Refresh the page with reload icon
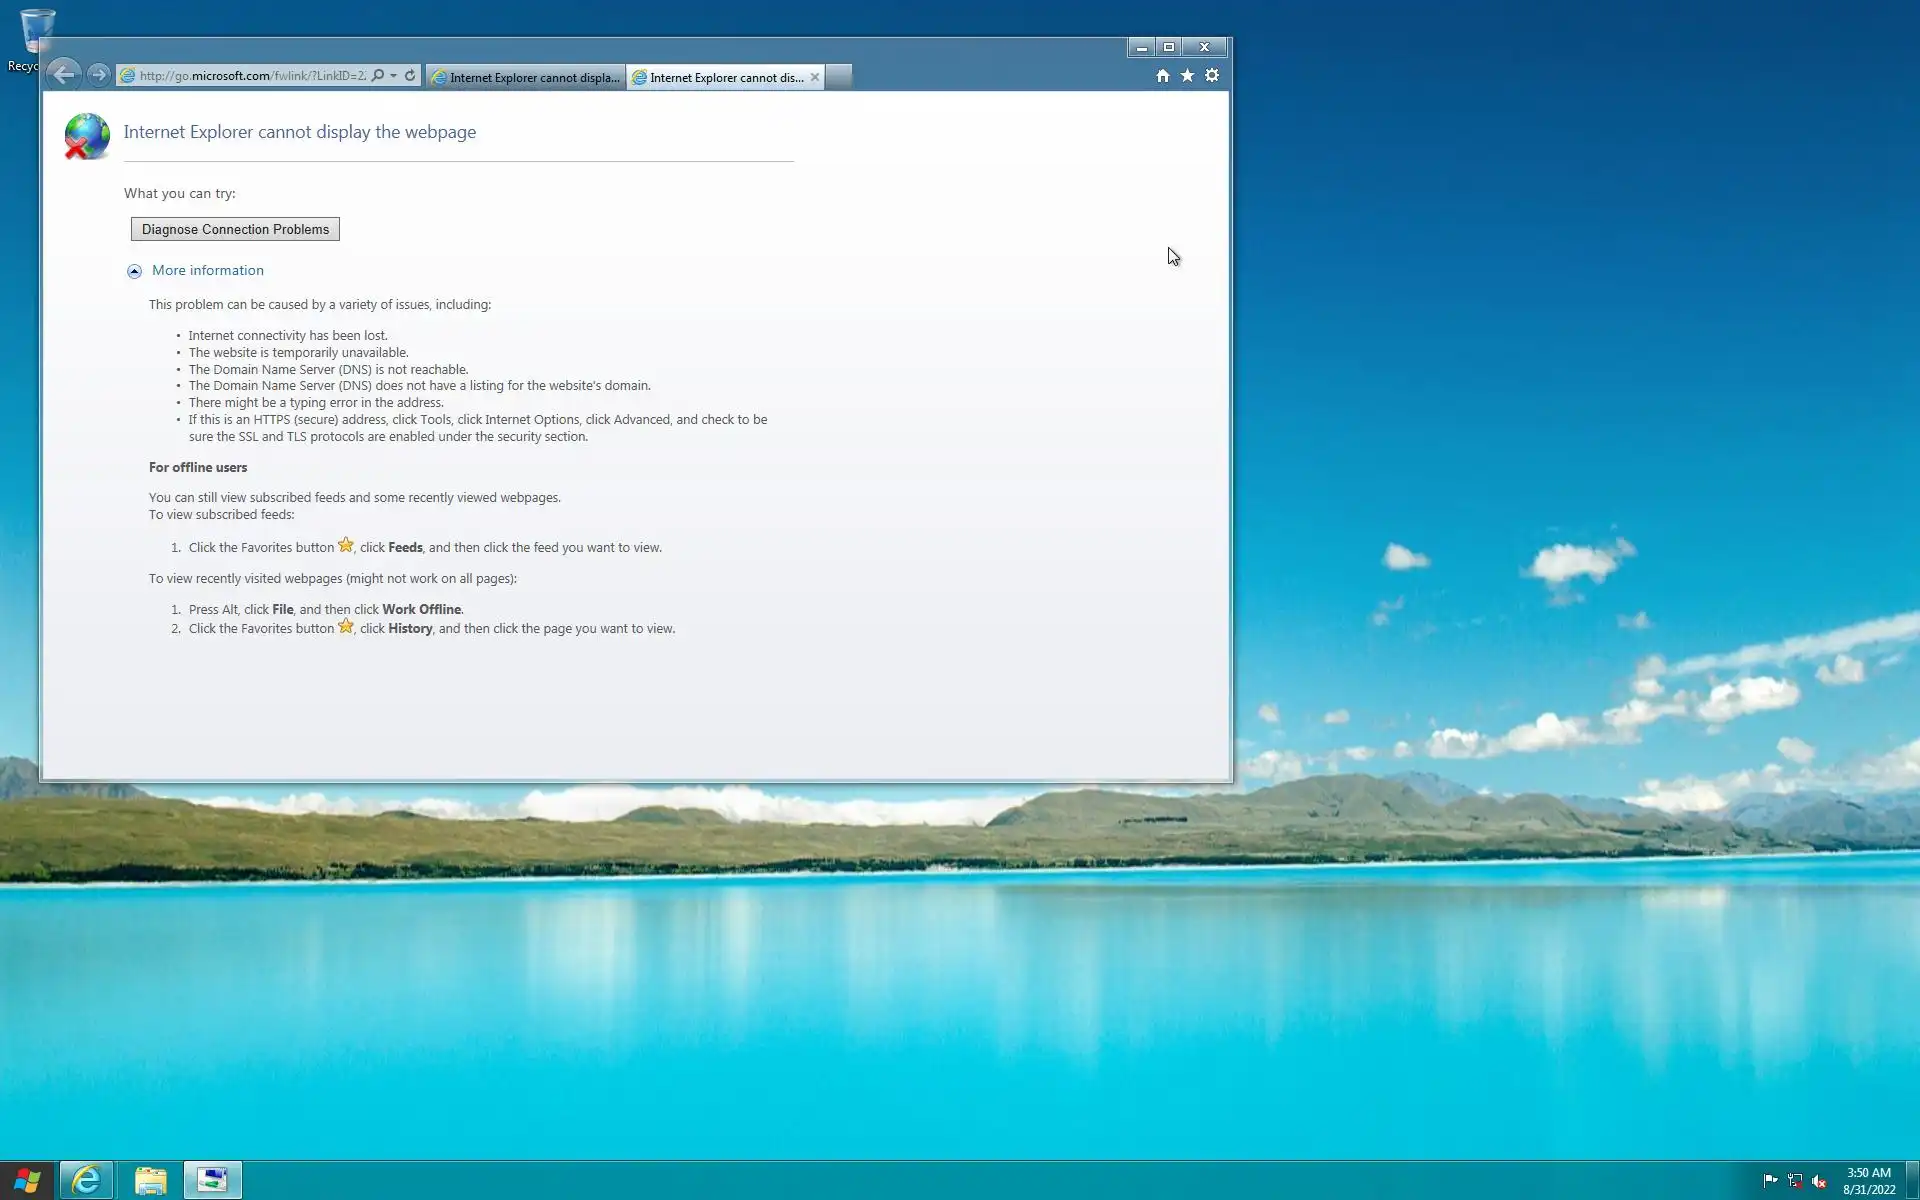 point(410,76)
